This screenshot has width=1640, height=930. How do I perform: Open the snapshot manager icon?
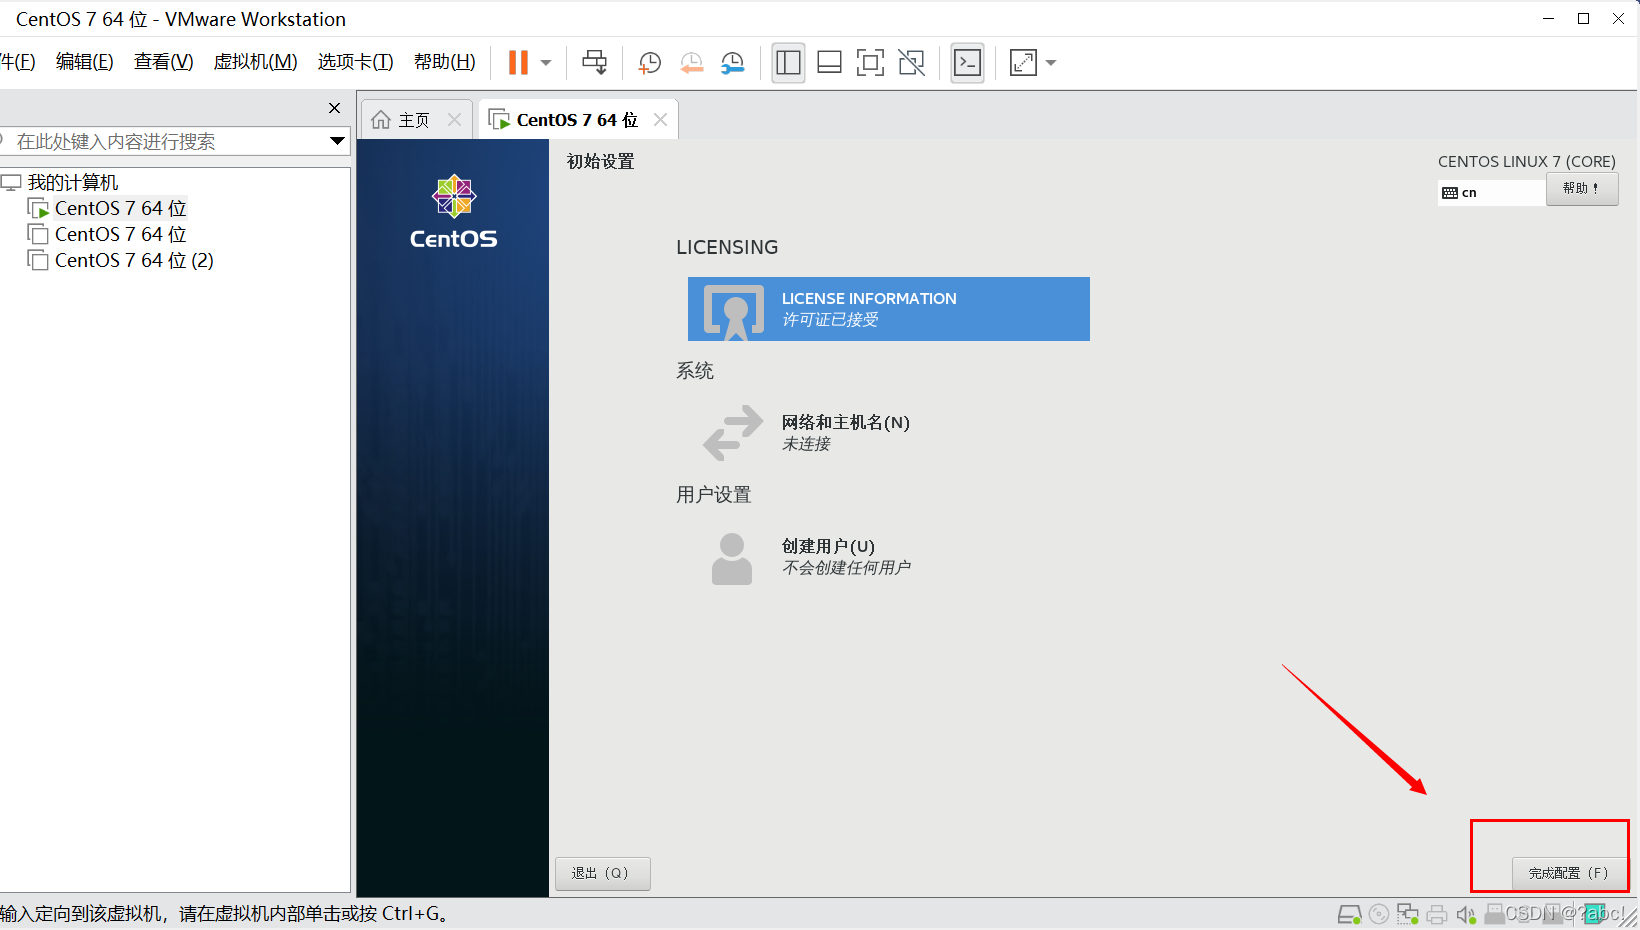(x=733, y=63)
